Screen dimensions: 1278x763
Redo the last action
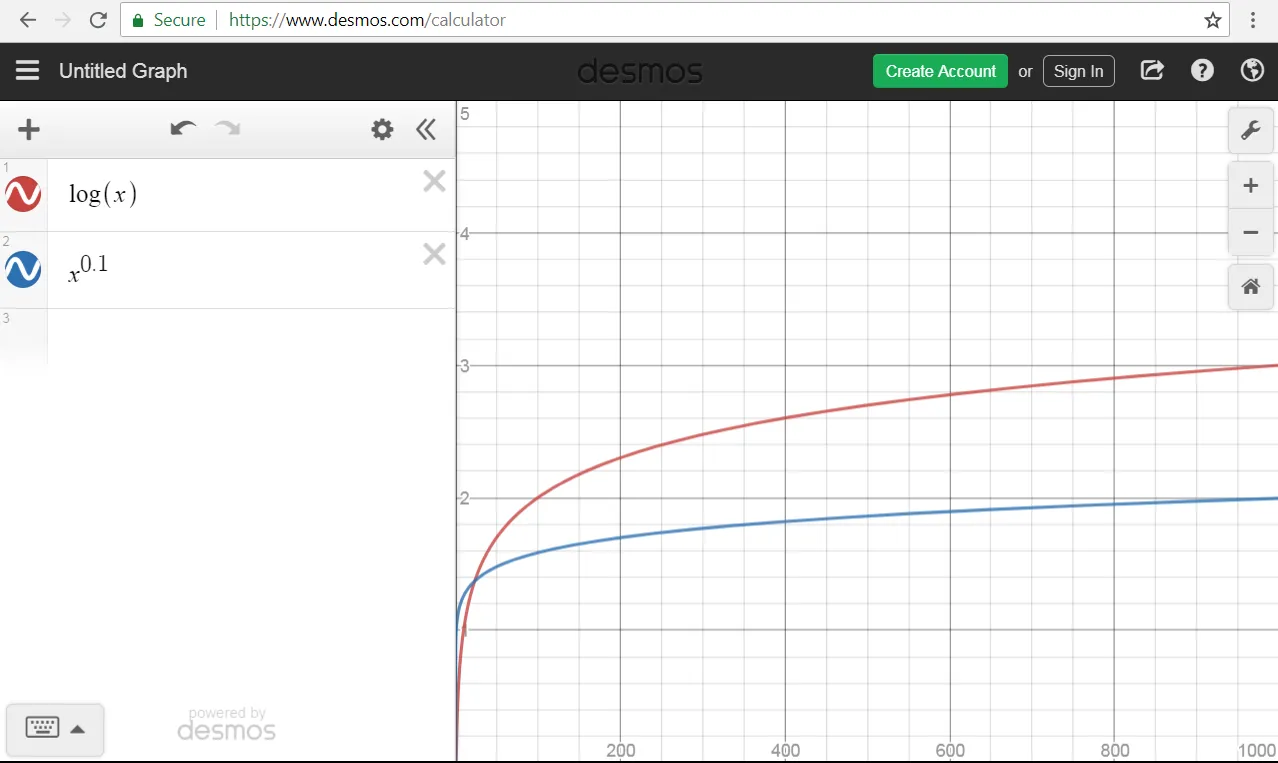click(x=228, y=128)
